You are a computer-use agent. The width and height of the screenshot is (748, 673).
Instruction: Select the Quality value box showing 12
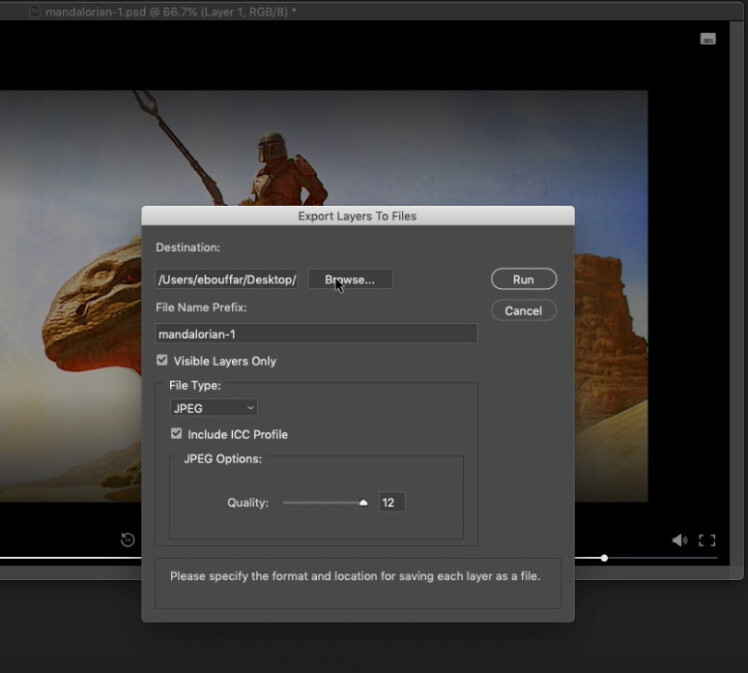(x=391, y=502)
